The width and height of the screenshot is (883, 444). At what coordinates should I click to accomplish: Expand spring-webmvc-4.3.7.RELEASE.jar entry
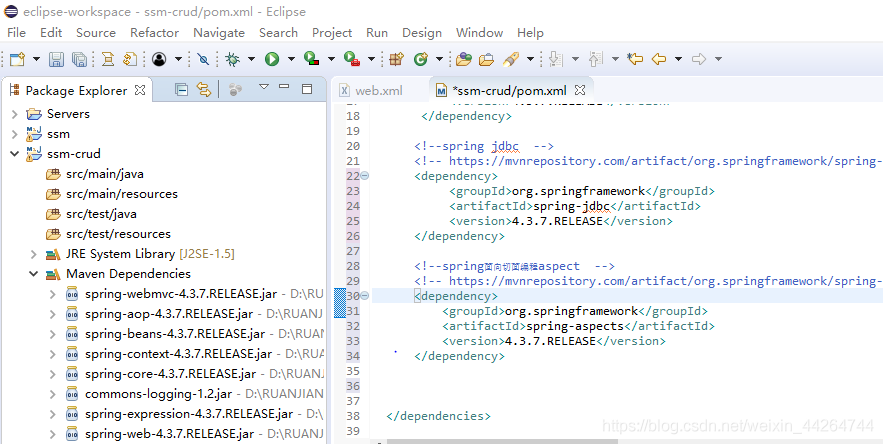point(53,294)
